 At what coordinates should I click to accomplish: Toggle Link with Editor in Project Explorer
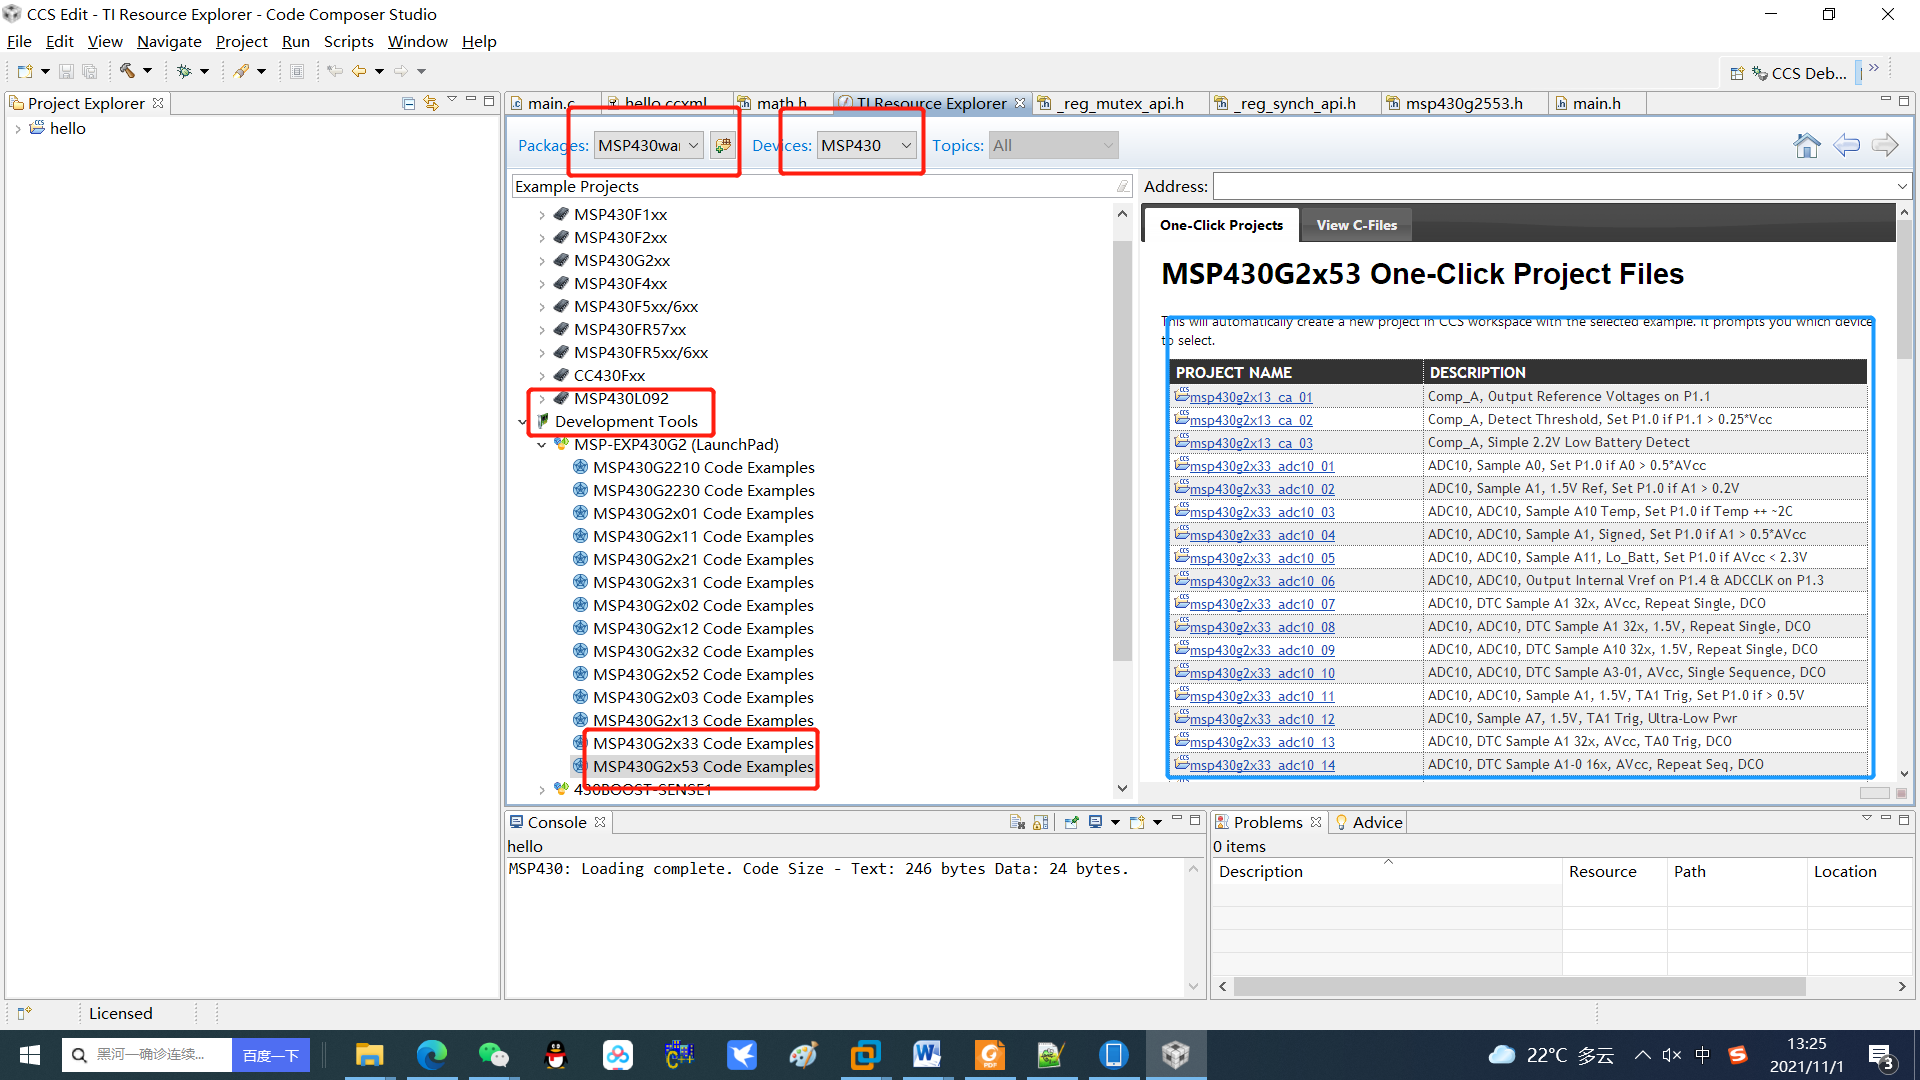point(431,103)
